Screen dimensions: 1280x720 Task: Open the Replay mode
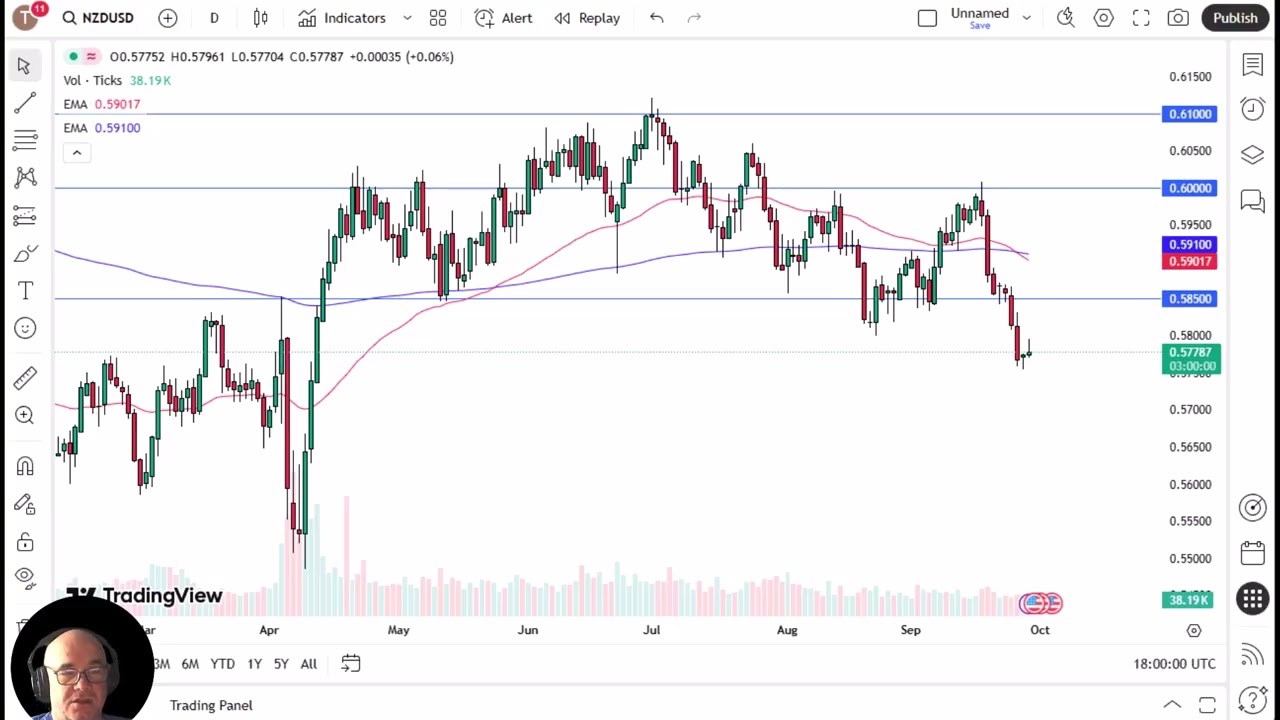(x=588, y=18)
